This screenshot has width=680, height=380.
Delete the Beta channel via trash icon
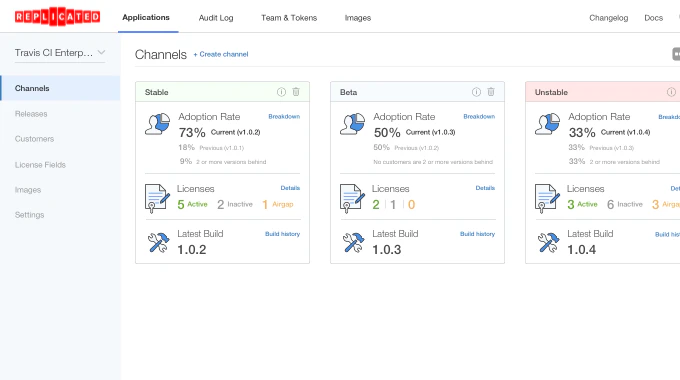coord(491,92)
